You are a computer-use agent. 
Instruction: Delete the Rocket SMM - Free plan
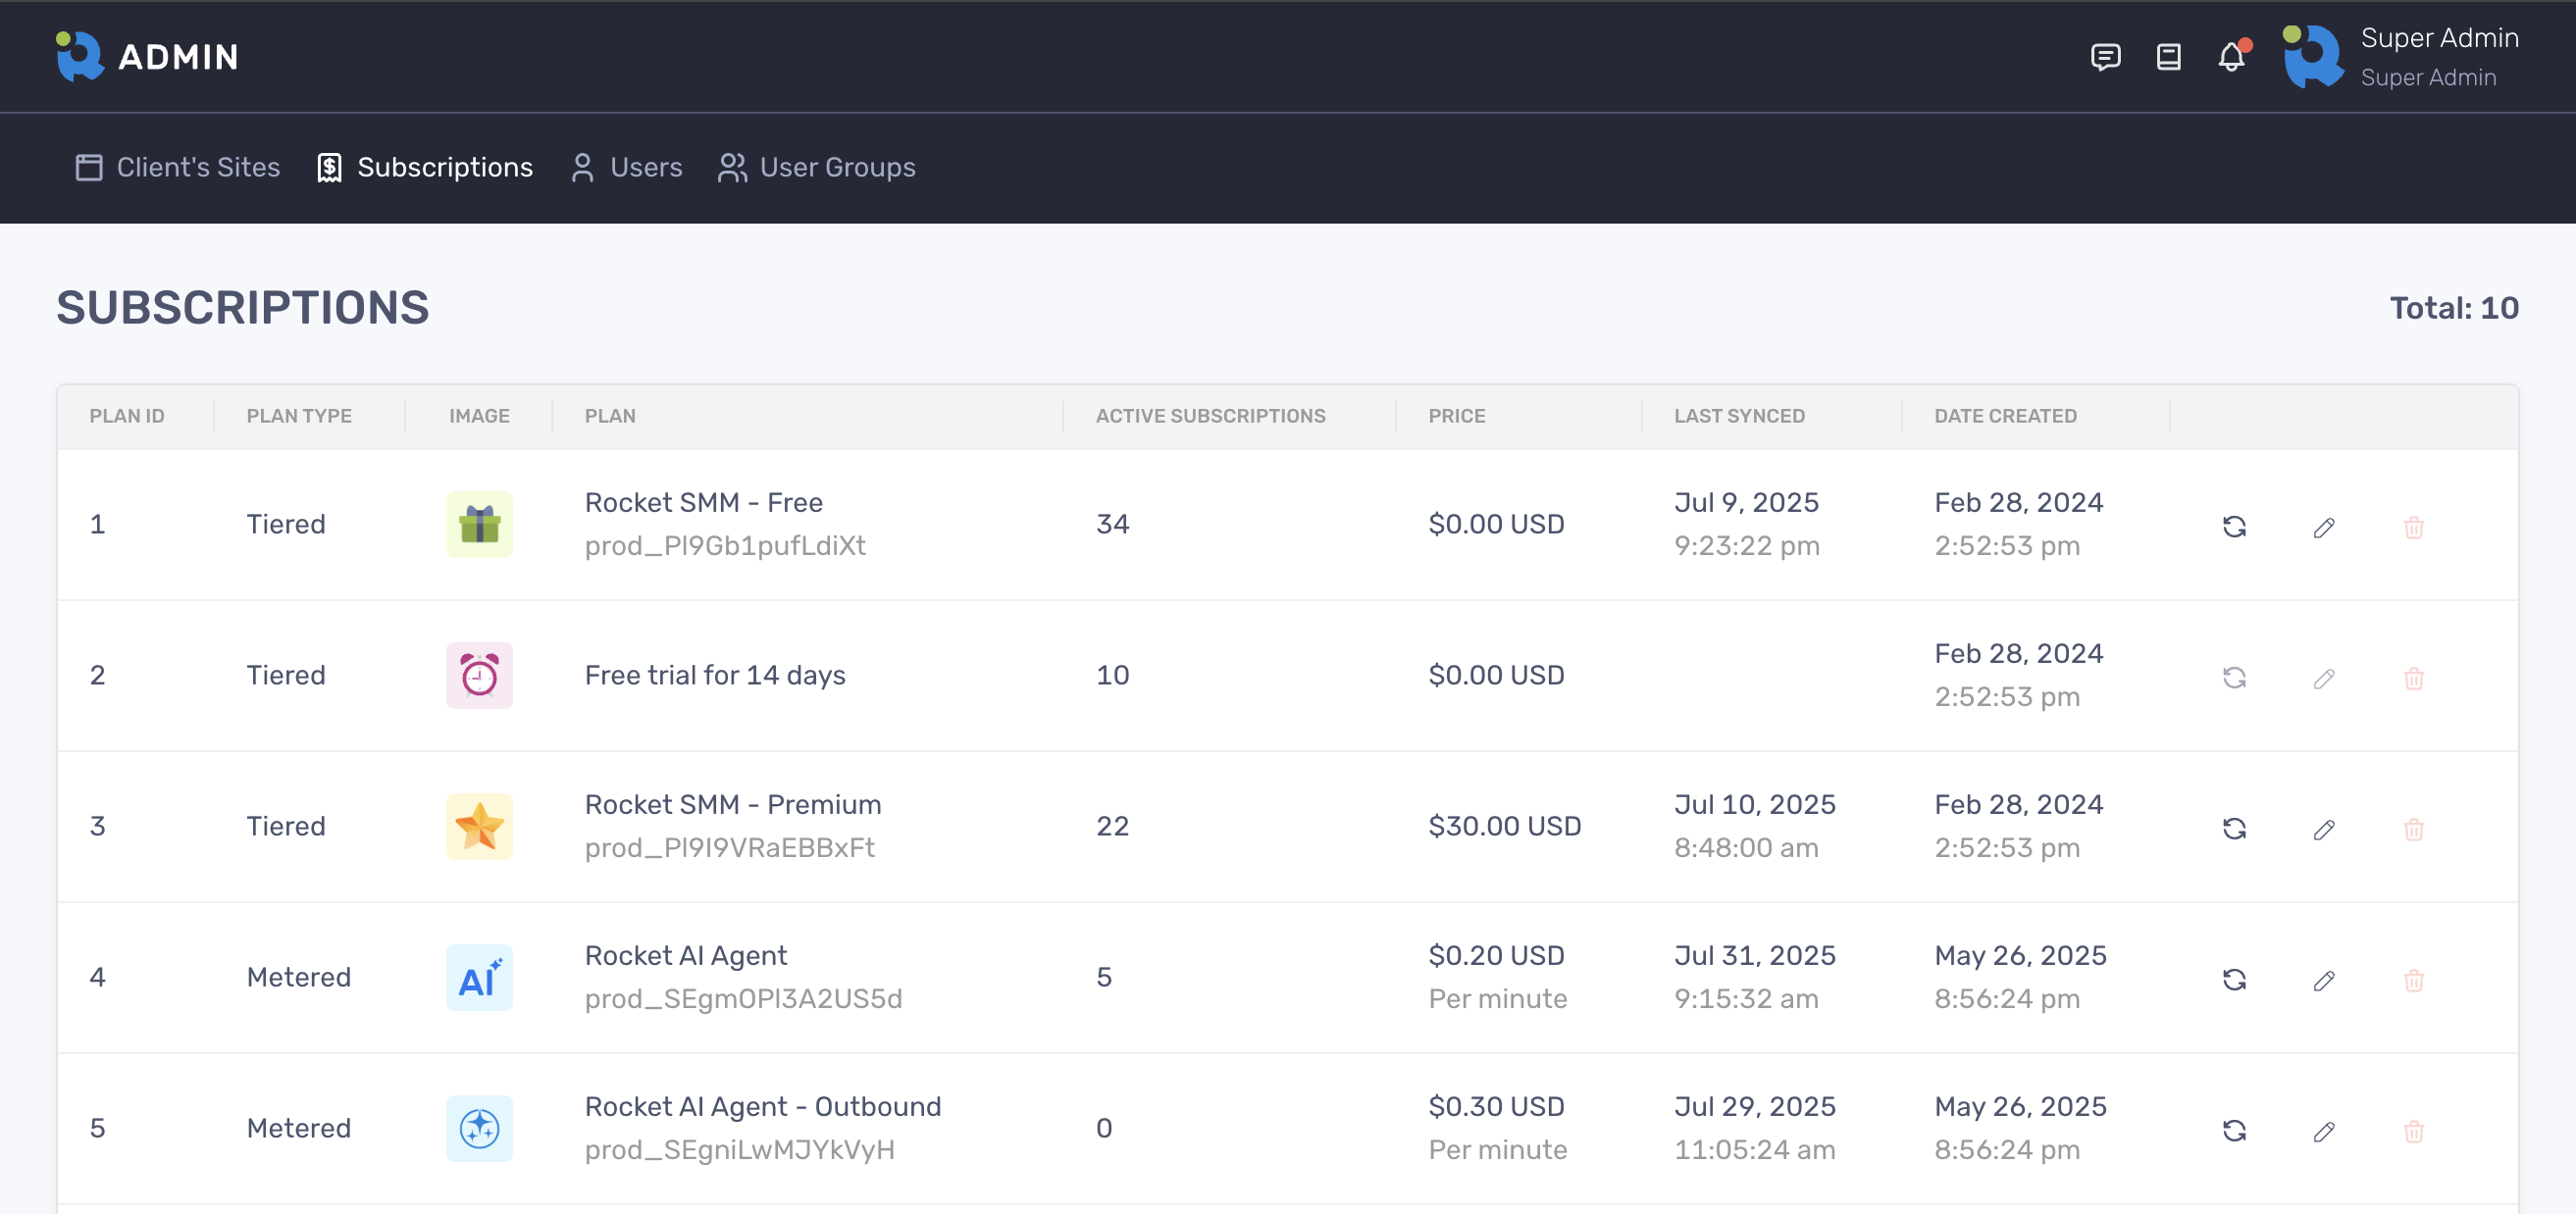[x=2413, y=526]
